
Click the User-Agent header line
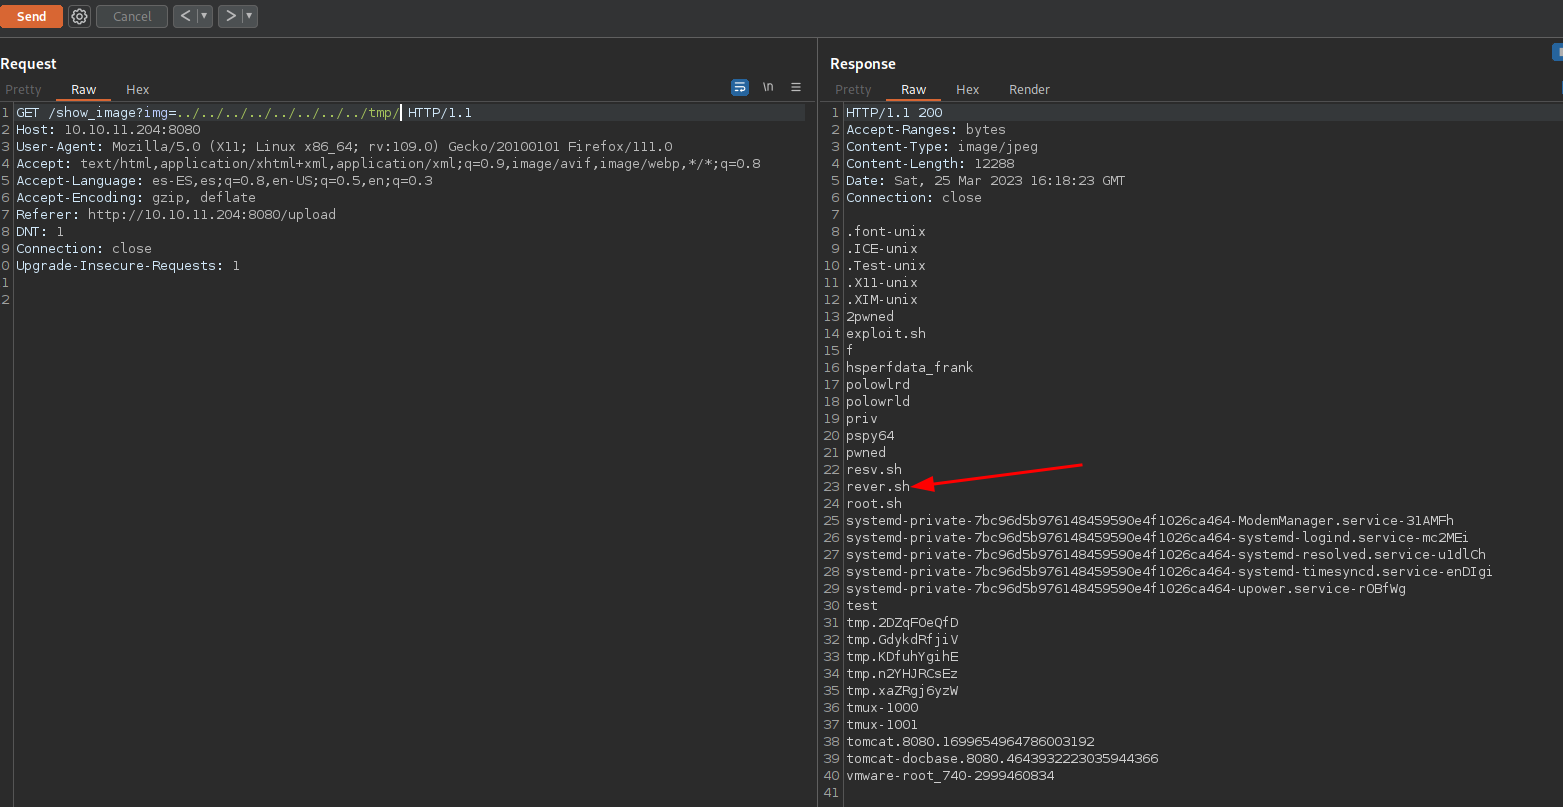pyautogui.click(x=344, y=147)
